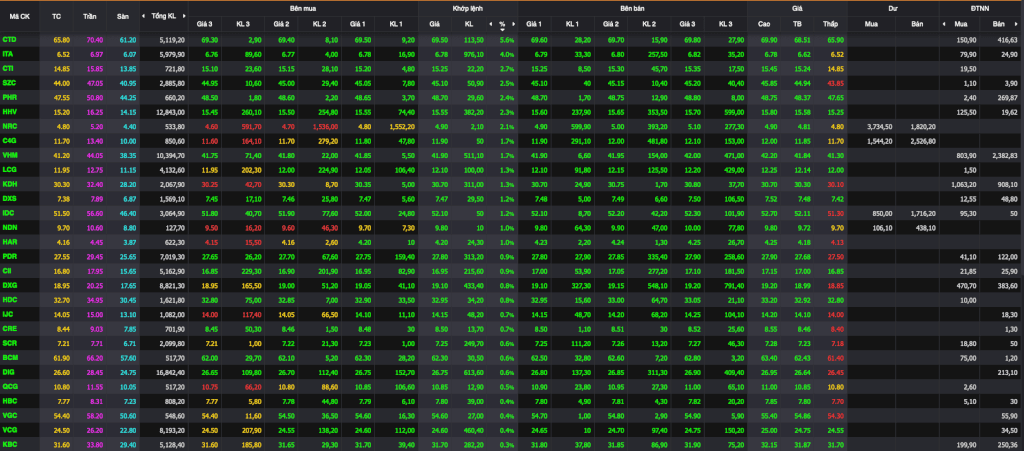
Task: Select NRC surplus buy 3,734,50
Action: tap(880, 126)
